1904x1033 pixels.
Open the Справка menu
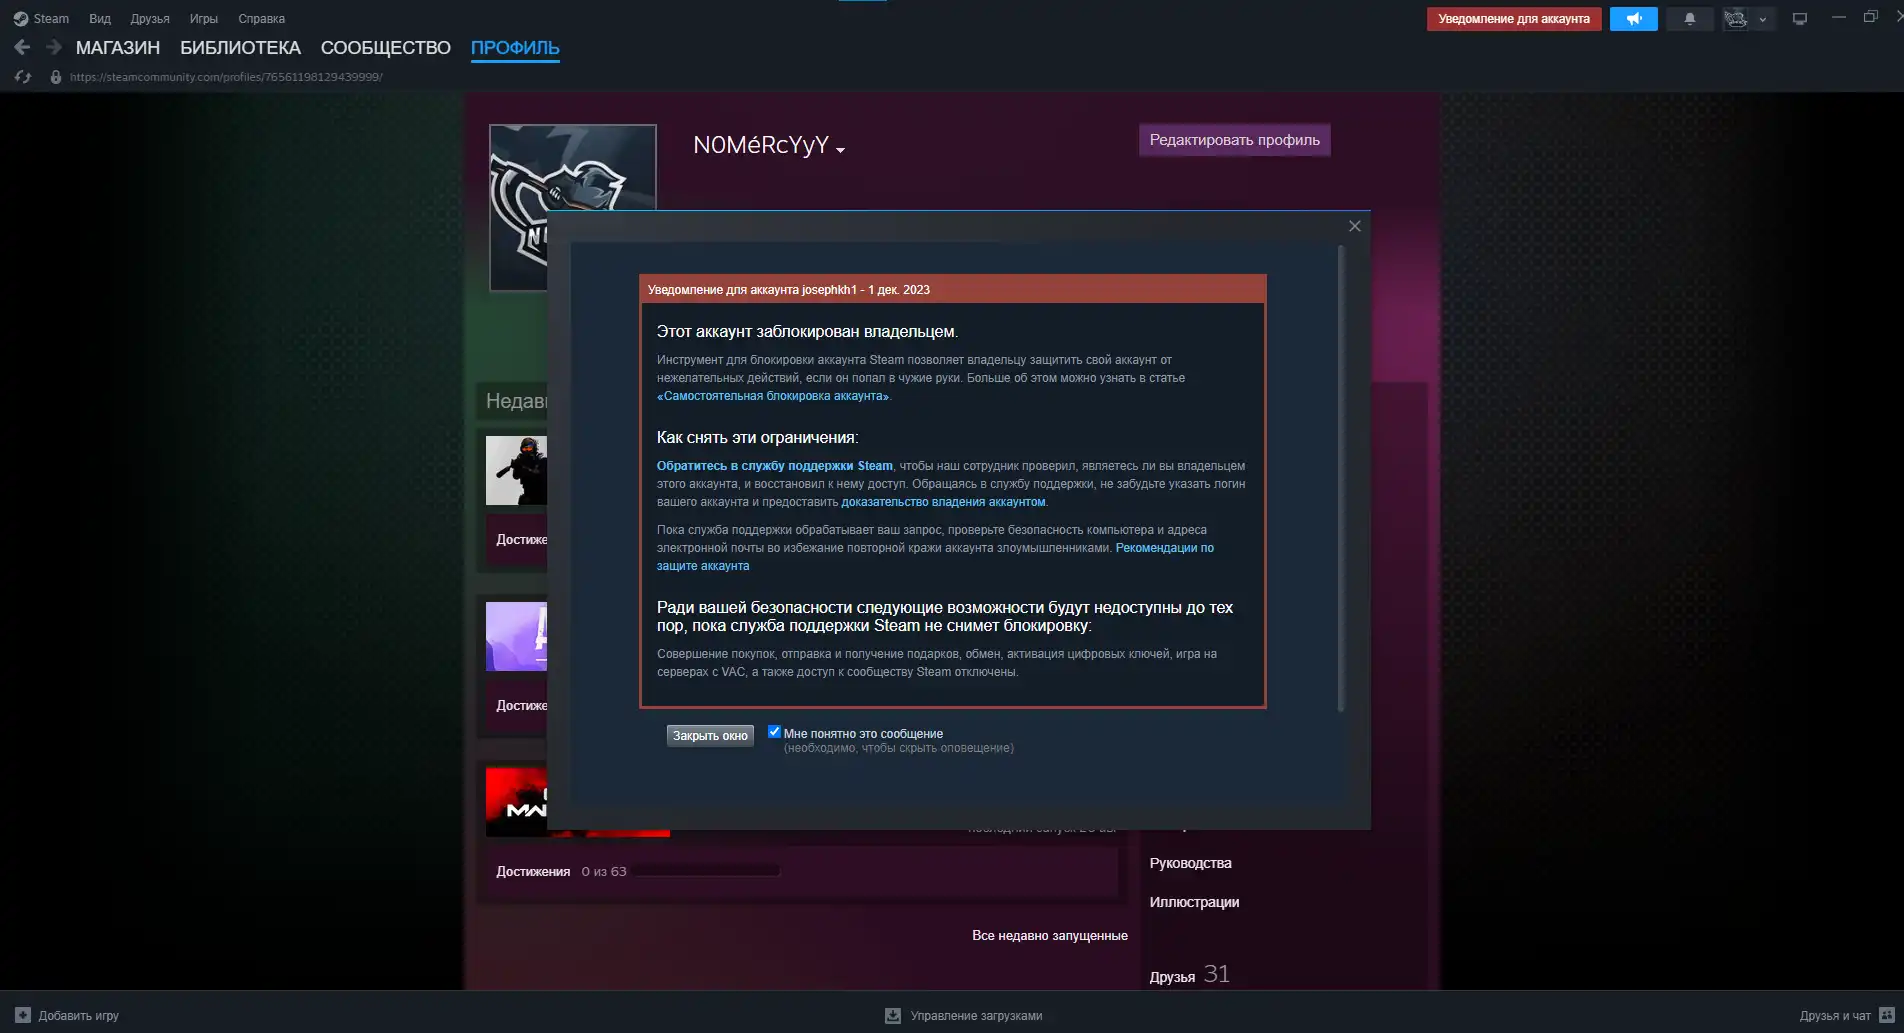(x=262, y=19)
